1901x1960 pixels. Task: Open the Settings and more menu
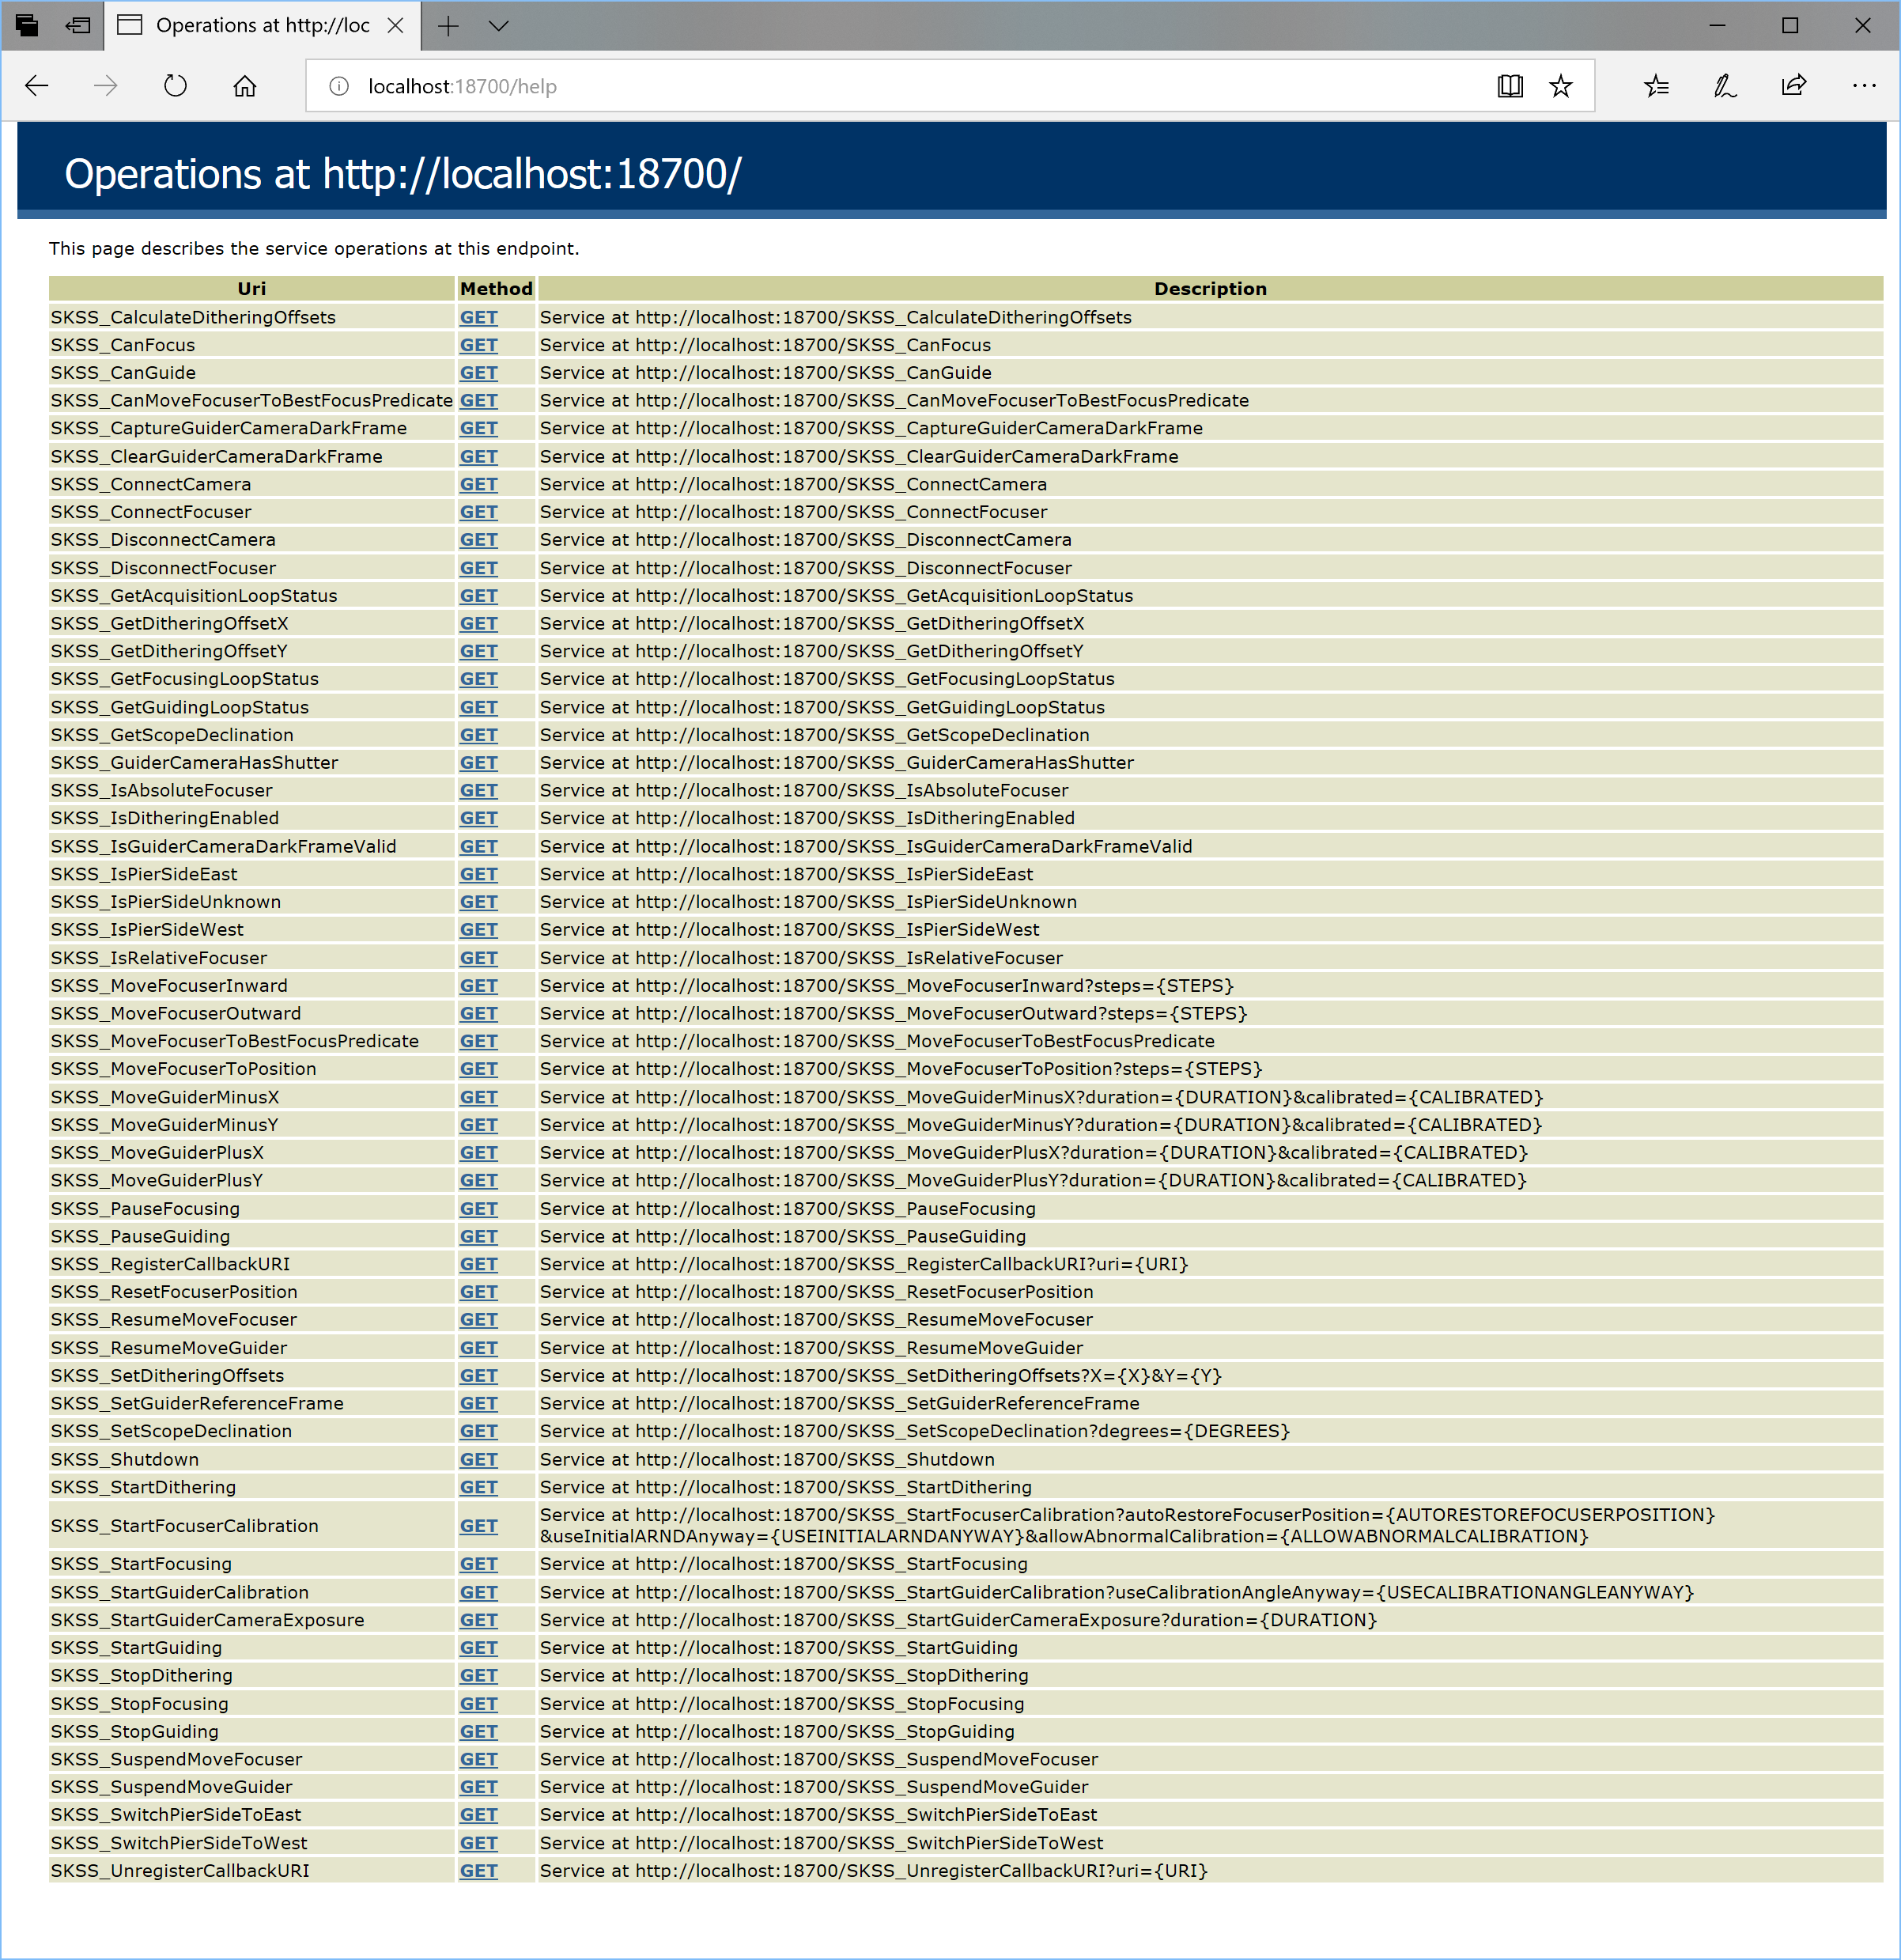(x=1864, y=86)
